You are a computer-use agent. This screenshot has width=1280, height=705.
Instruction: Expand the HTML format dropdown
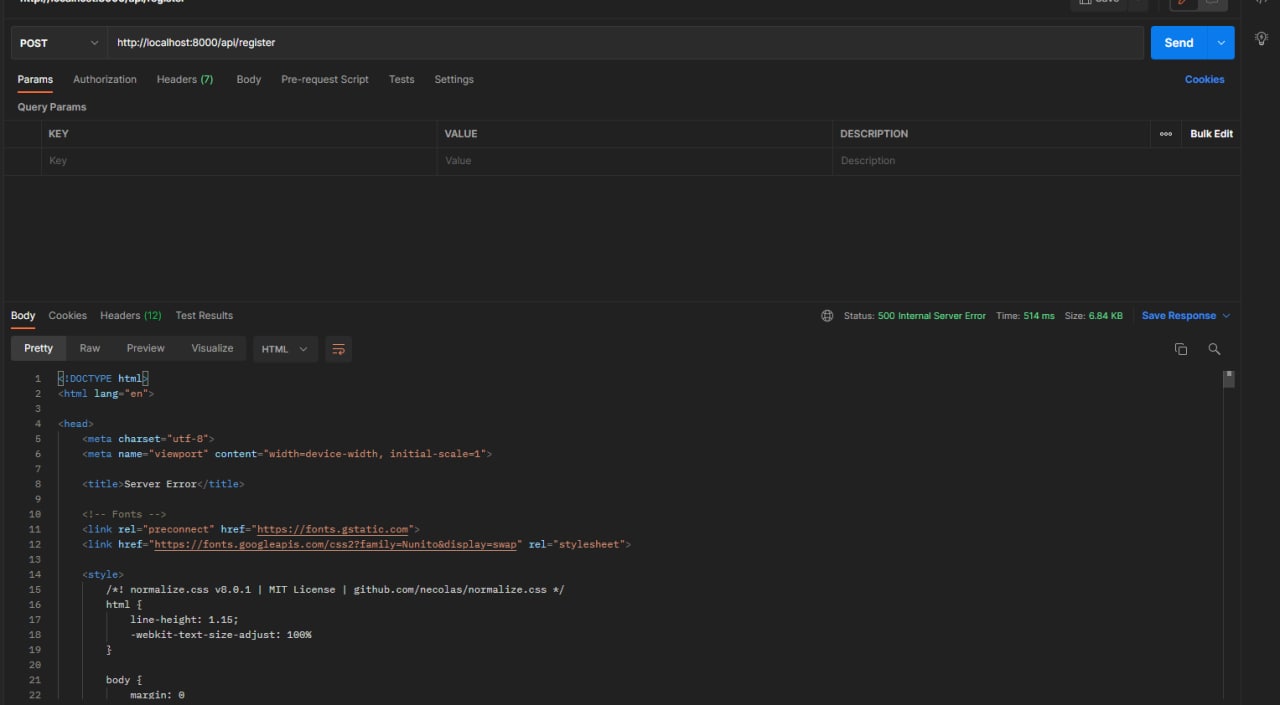pyautogui.click(x=285, y=349)
